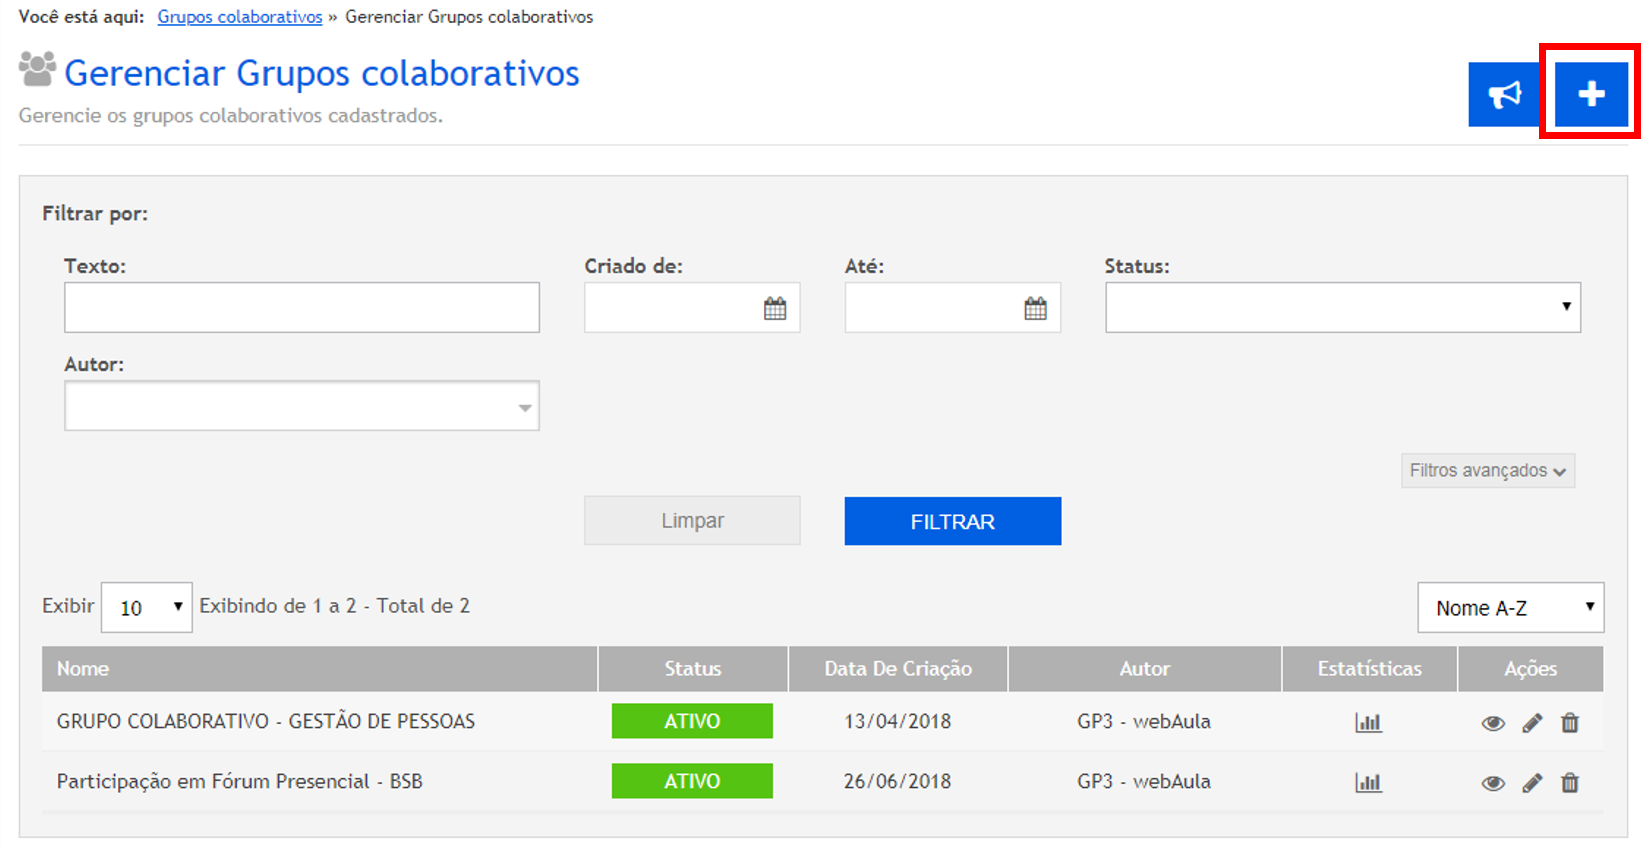This screenshot has height=849, width=1641.
Task: Click the Limpar button
Action: (x=692, y=521)
